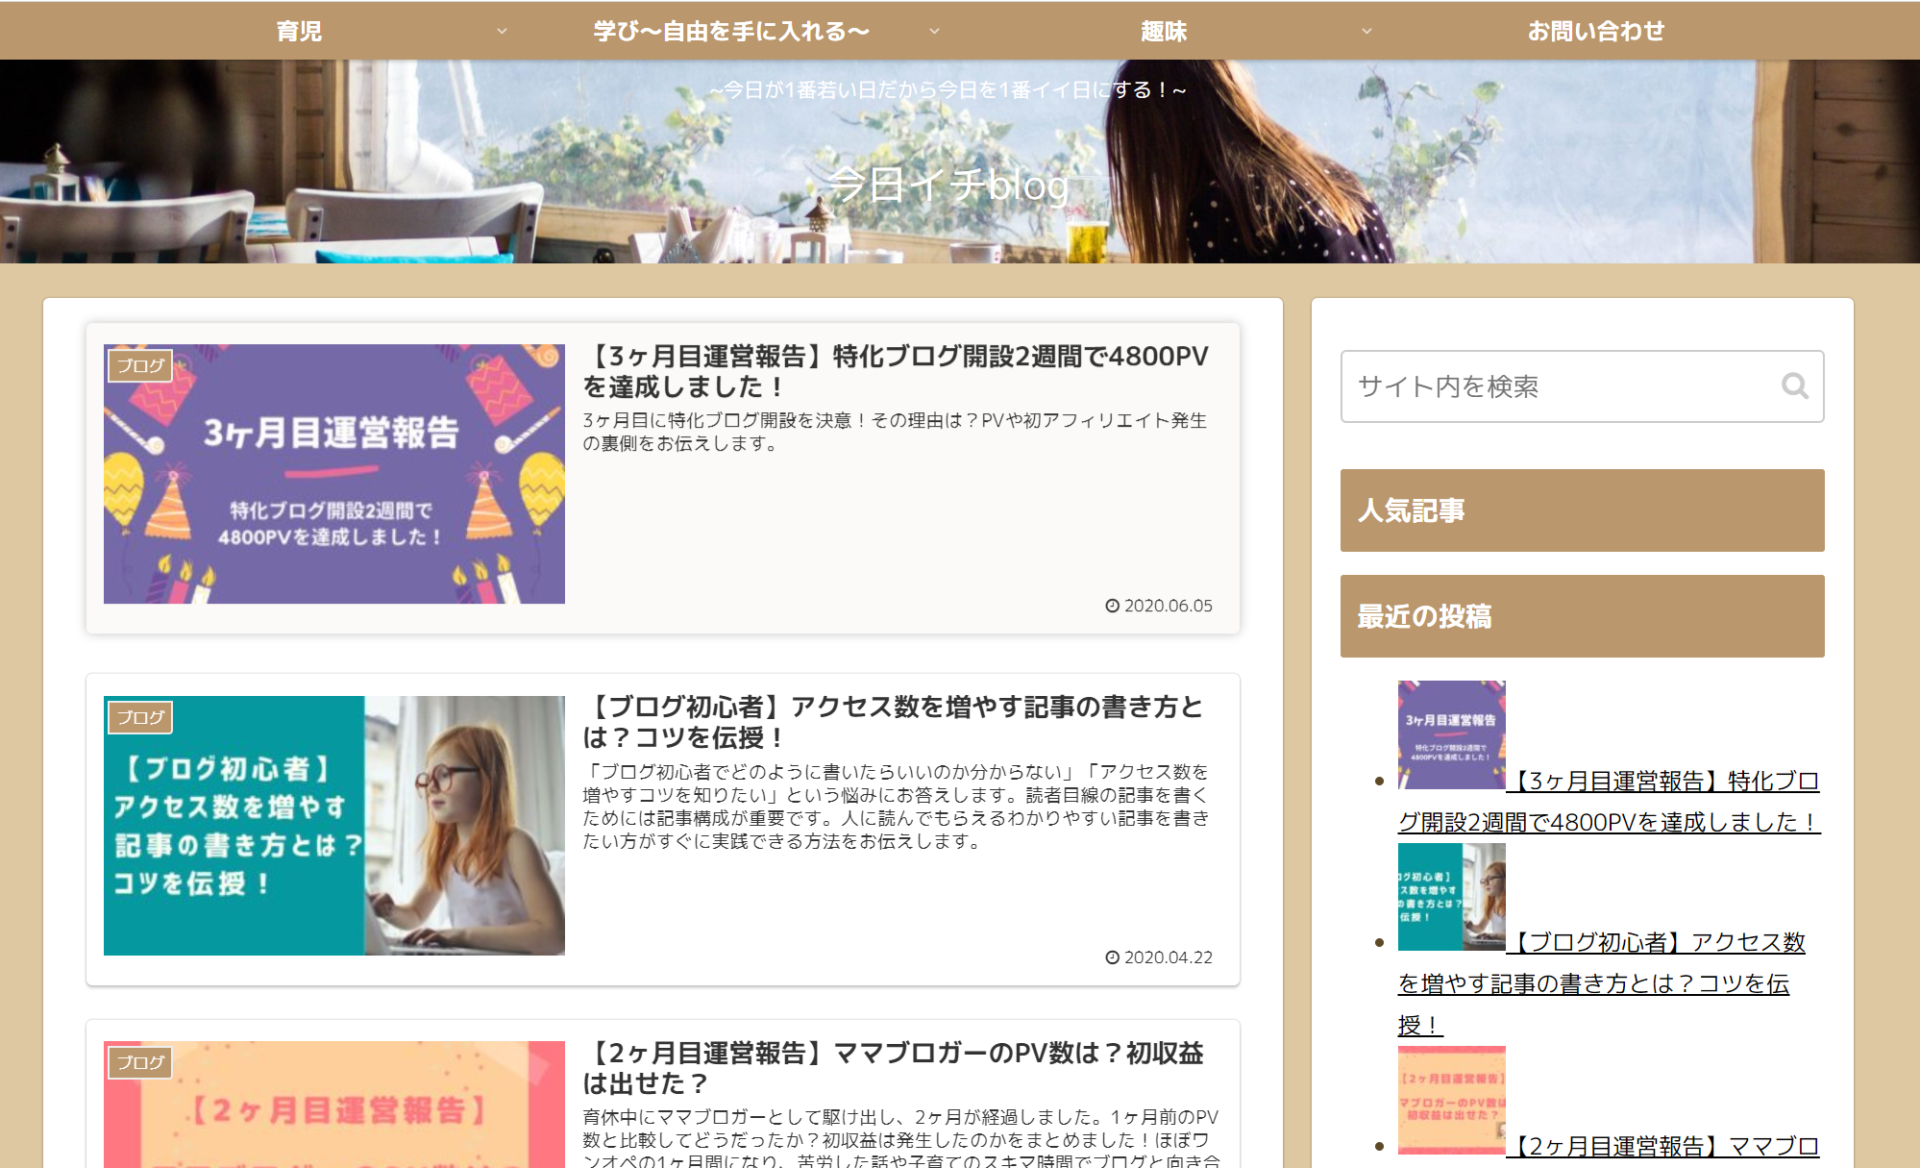
Task: Open the 3ヶ月目運営報告 purple thumbnail
Action: pos(334,474)
